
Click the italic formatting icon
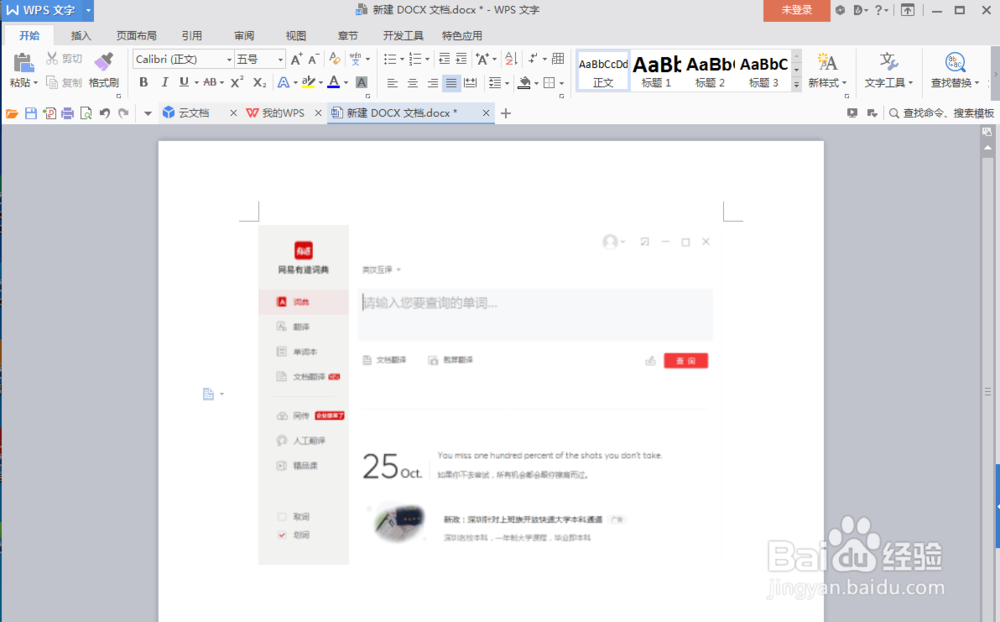point(167,81)
